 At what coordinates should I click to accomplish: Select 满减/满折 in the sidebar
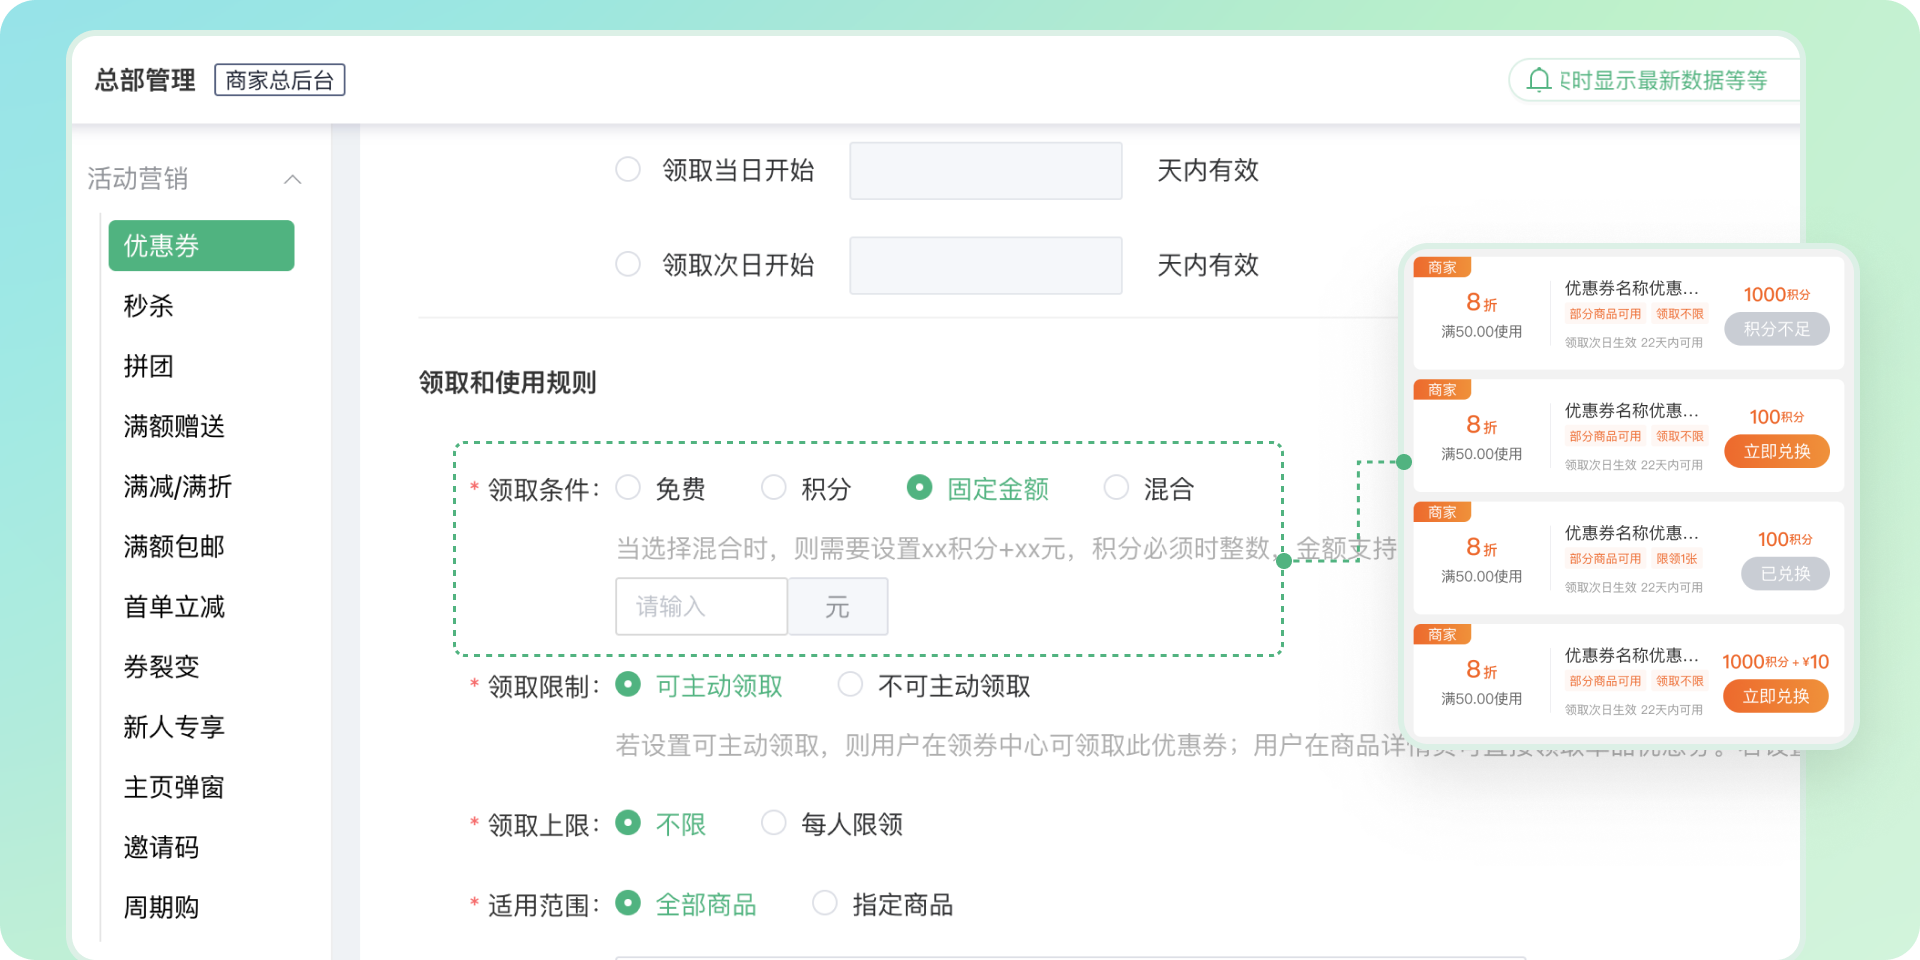click(x=177, y=487)
